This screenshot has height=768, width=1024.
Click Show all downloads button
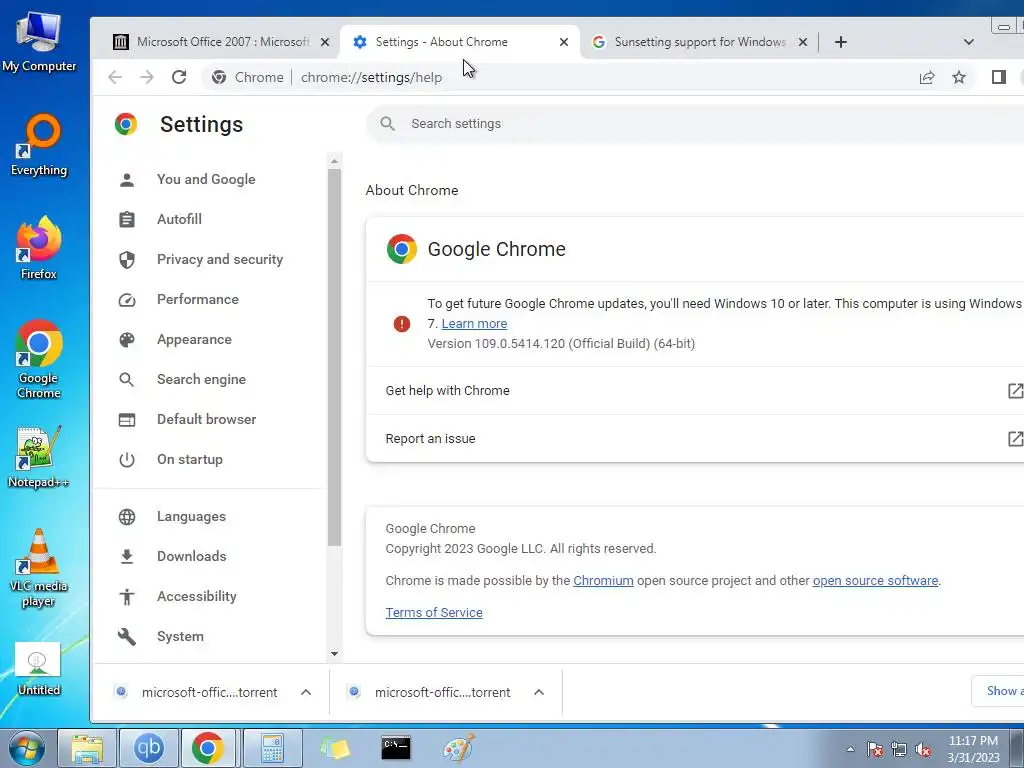pos(998,691)
